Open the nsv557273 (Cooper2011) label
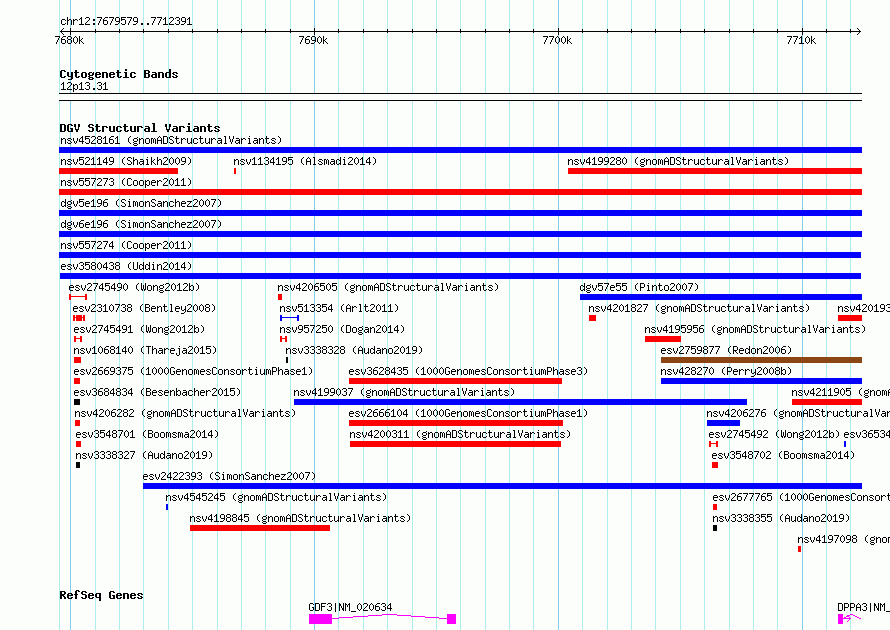Viewport: 890px width, 630px height. click(126, 182)
